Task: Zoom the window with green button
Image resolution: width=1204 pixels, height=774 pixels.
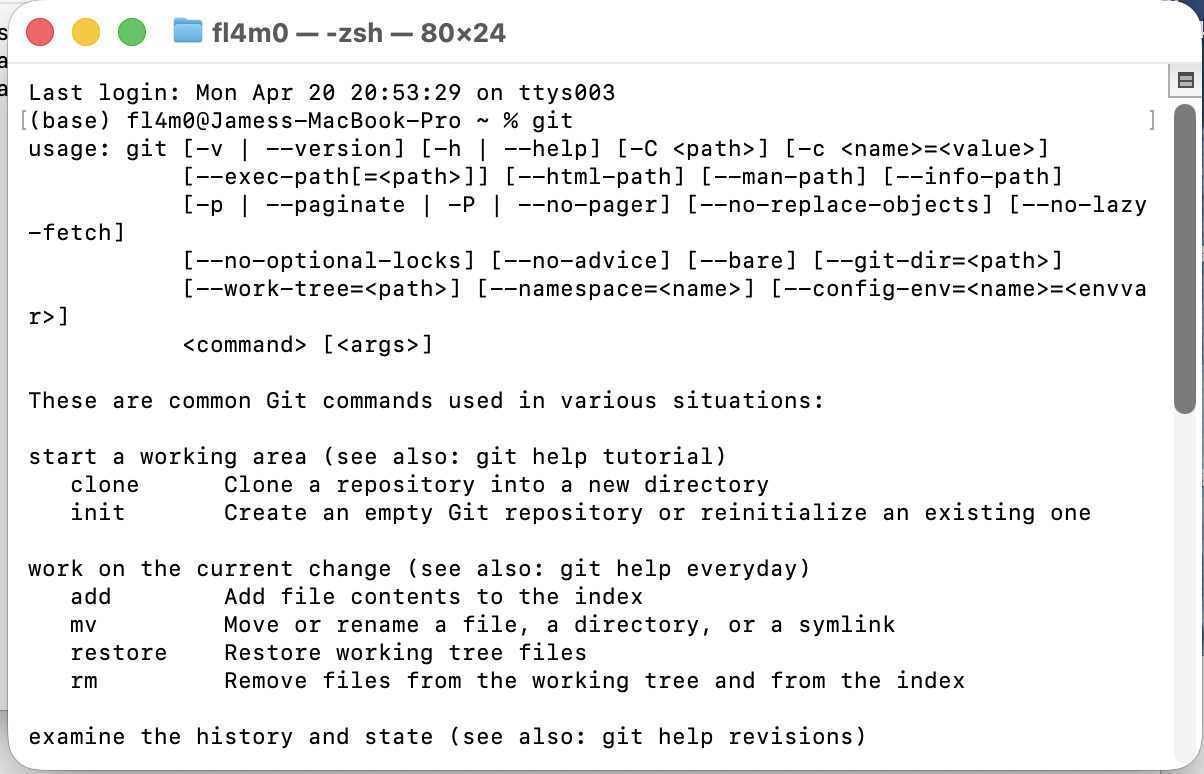Action: click(x=132, y=32)
